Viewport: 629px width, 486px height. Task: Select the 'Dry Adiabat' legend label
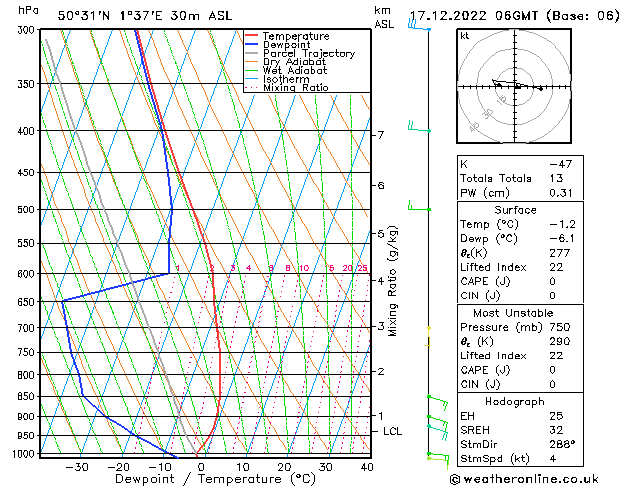click(x=294, y=62)
